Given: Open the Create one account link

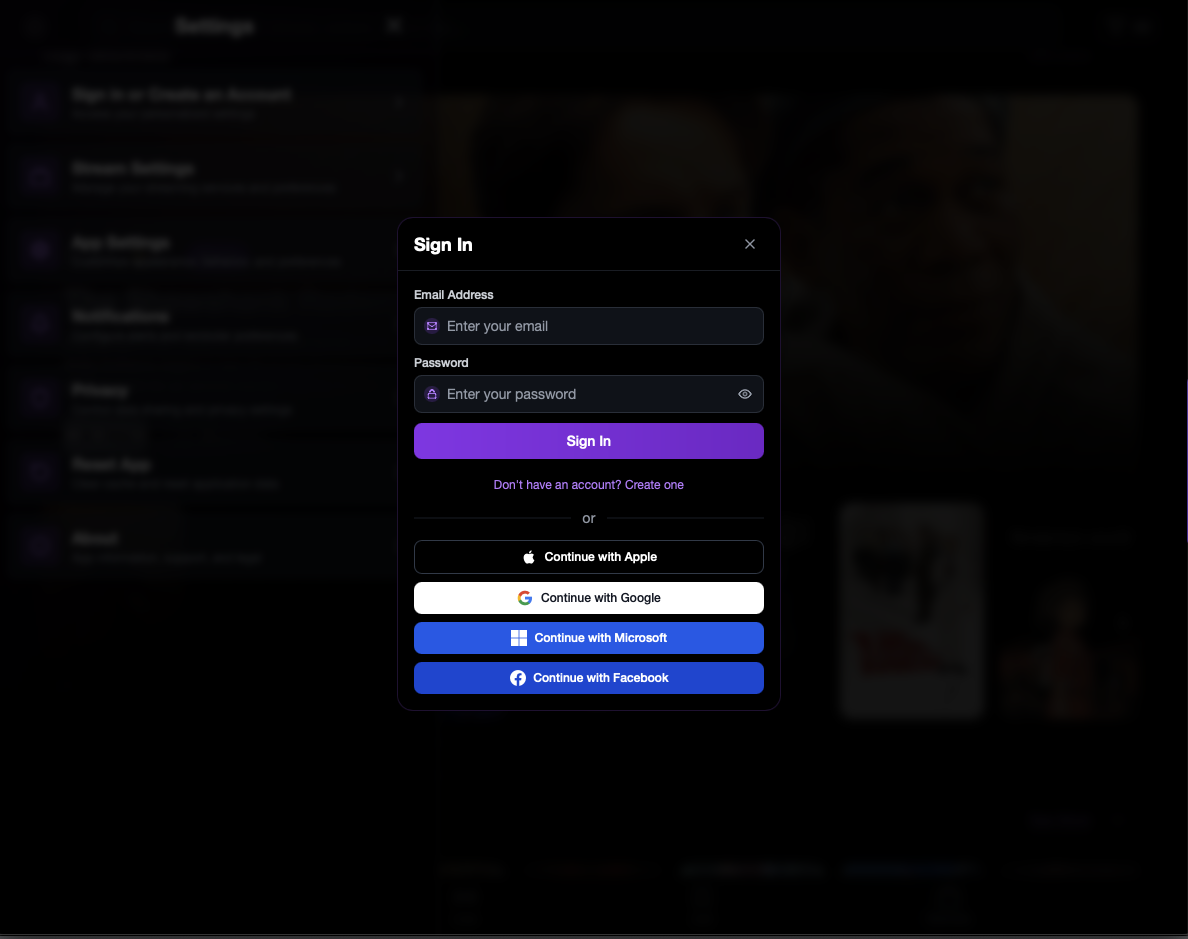Looking at the screenshot, I should 654,485.
